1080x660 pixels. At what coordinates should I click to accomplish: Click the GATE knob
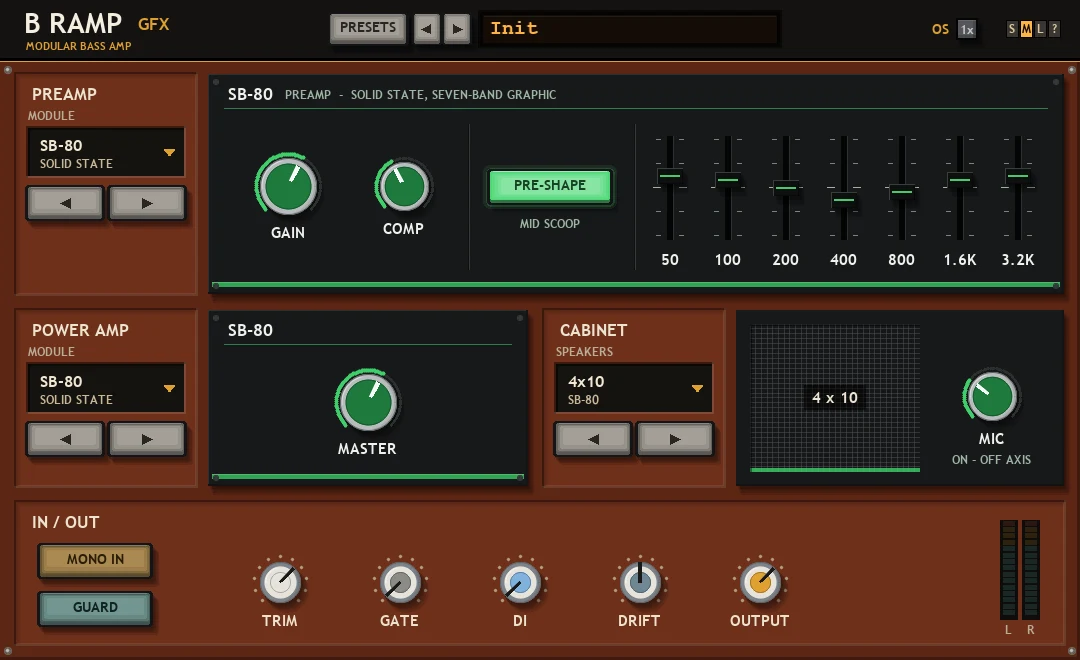399,582
